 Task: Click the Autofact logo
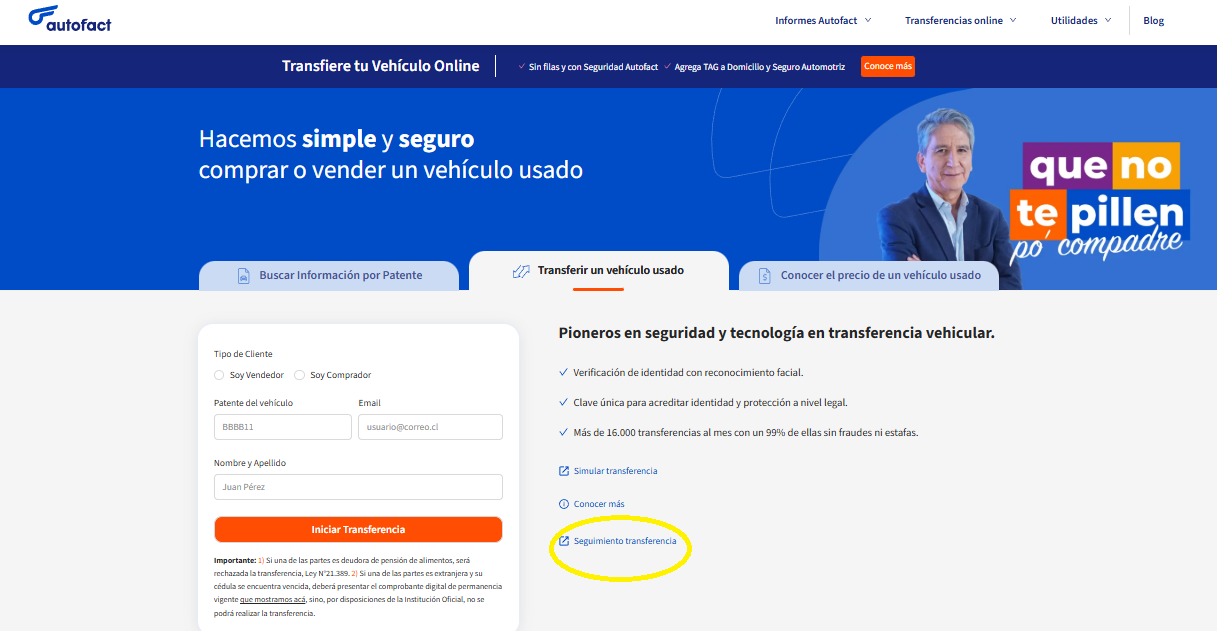point(70,18)
